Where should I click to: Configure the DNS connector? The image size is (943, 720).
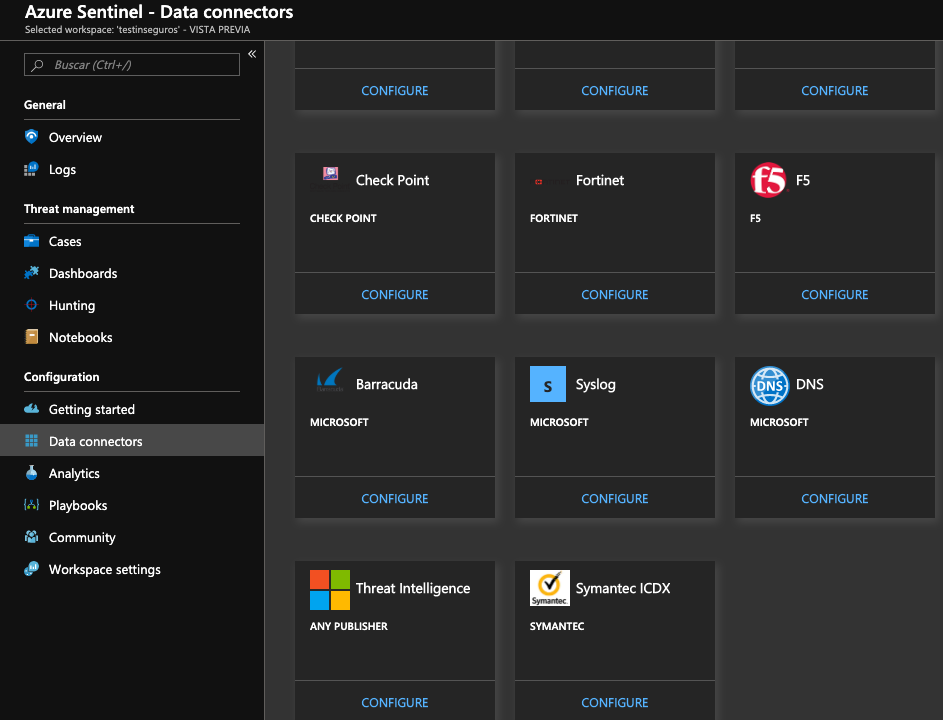[x=835, y=499]
